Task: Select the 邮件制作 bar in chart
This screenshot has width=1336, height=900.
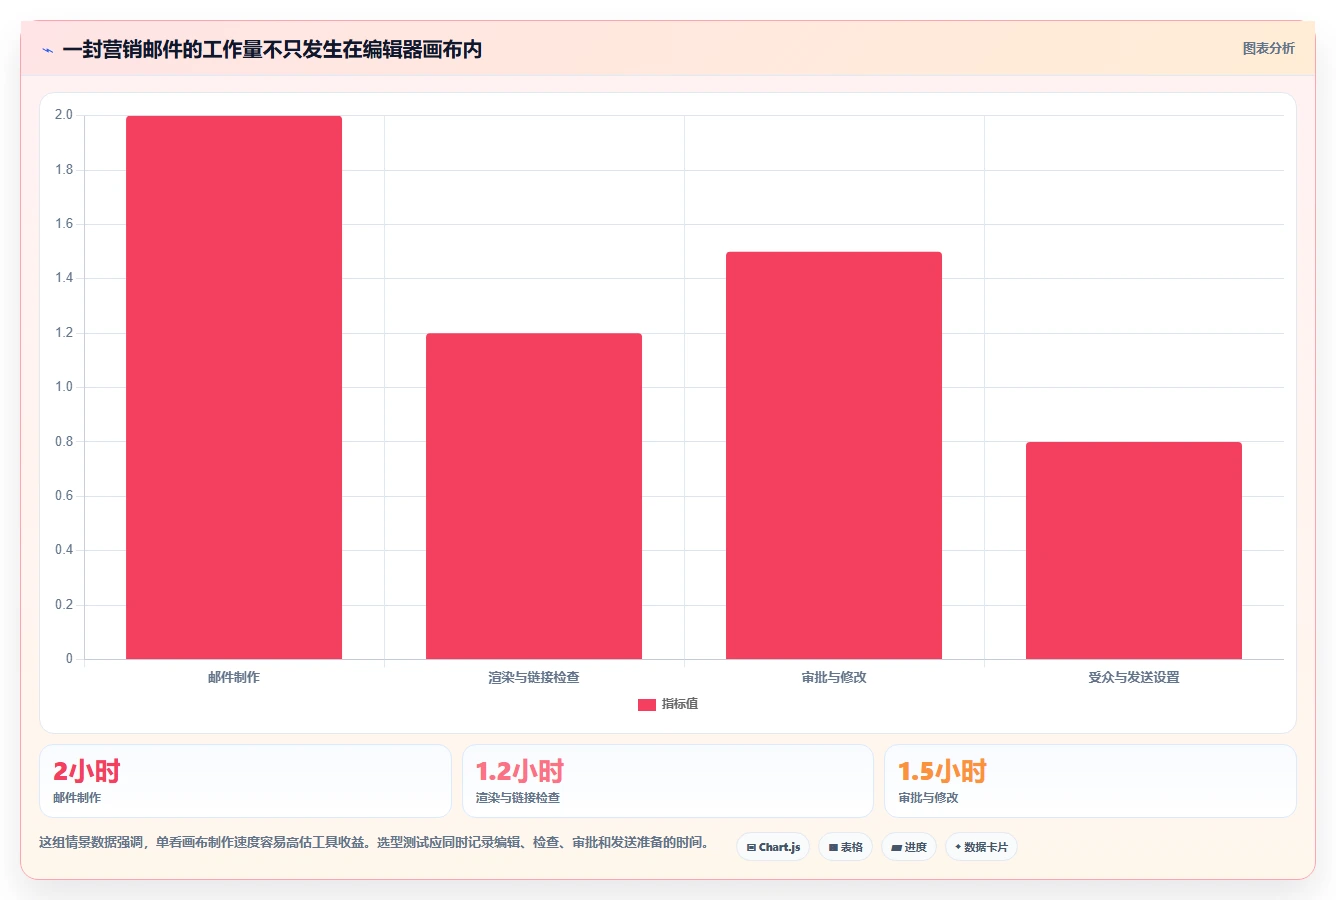Action: point(234,387)
